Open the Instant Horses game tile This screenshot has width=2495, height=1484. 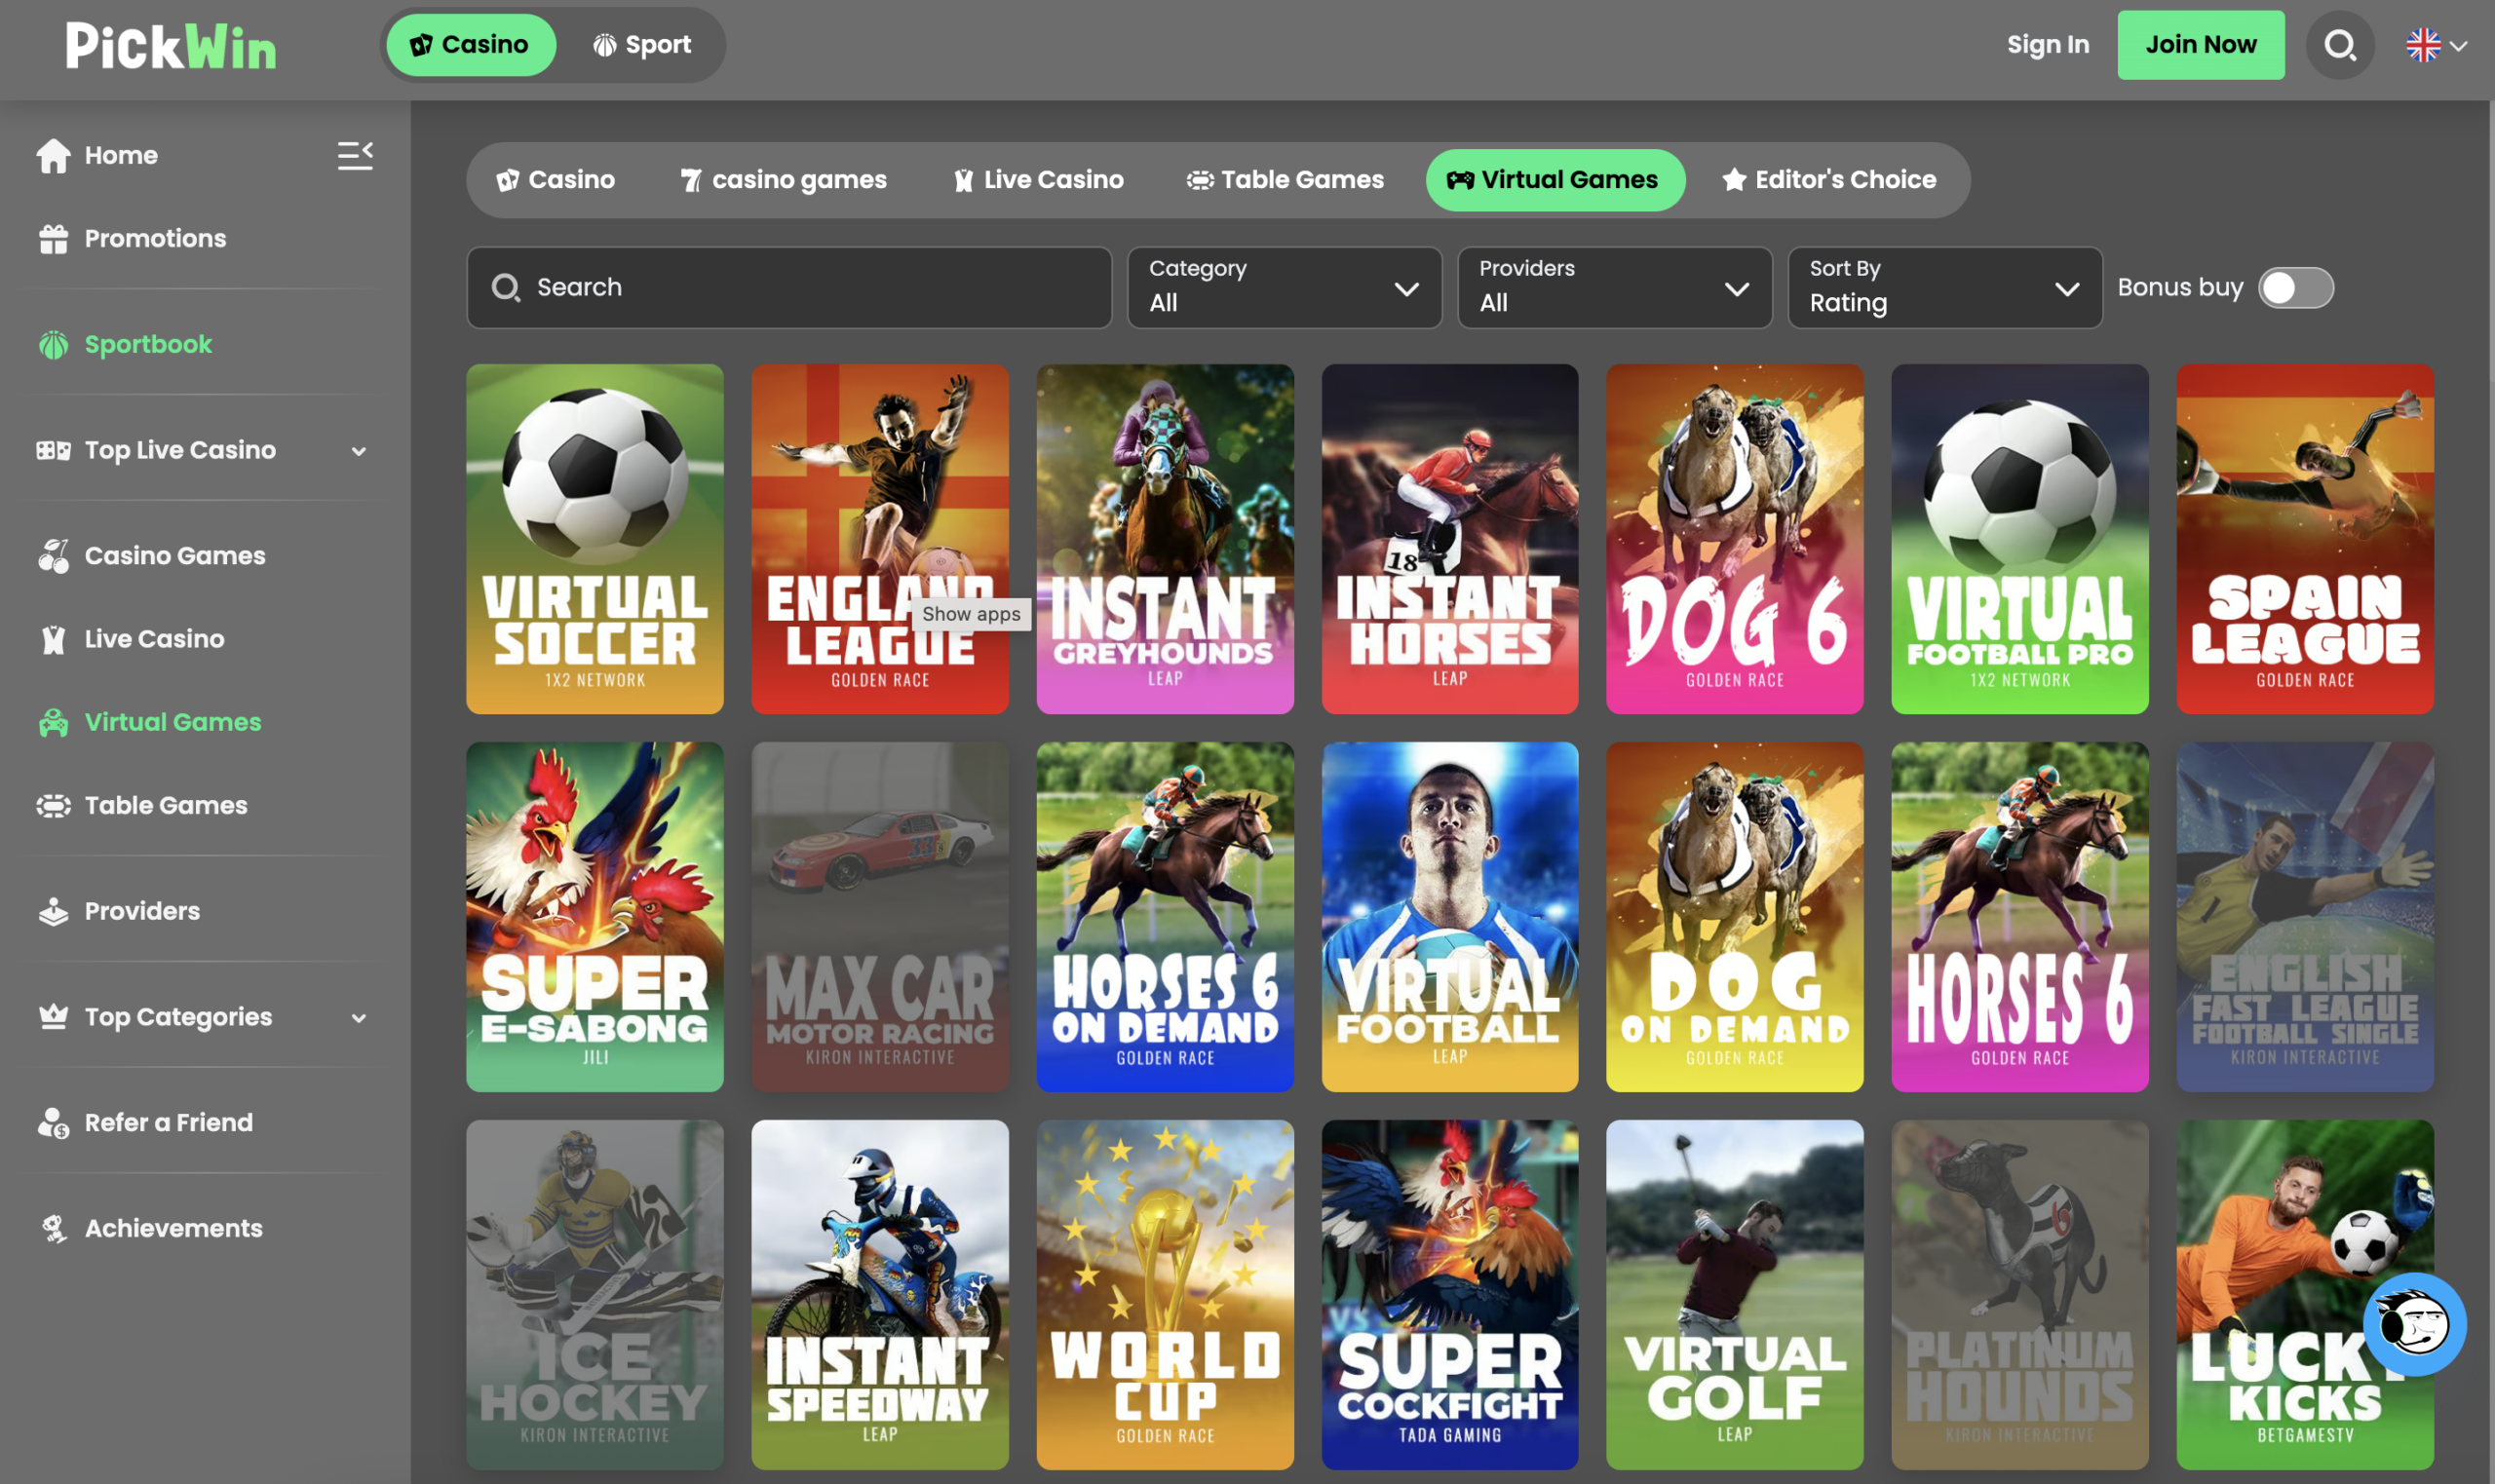click(1450, 539)
